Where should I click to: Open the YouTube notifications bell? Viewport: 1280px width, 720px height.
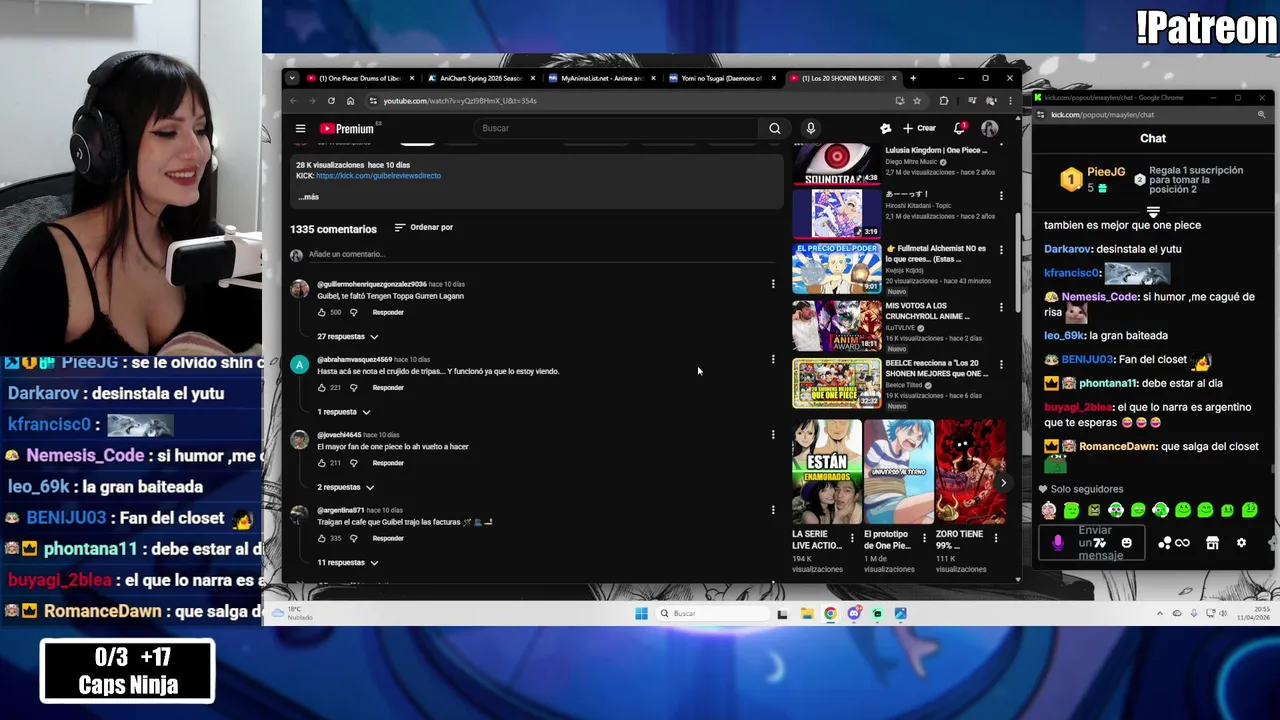959,128
